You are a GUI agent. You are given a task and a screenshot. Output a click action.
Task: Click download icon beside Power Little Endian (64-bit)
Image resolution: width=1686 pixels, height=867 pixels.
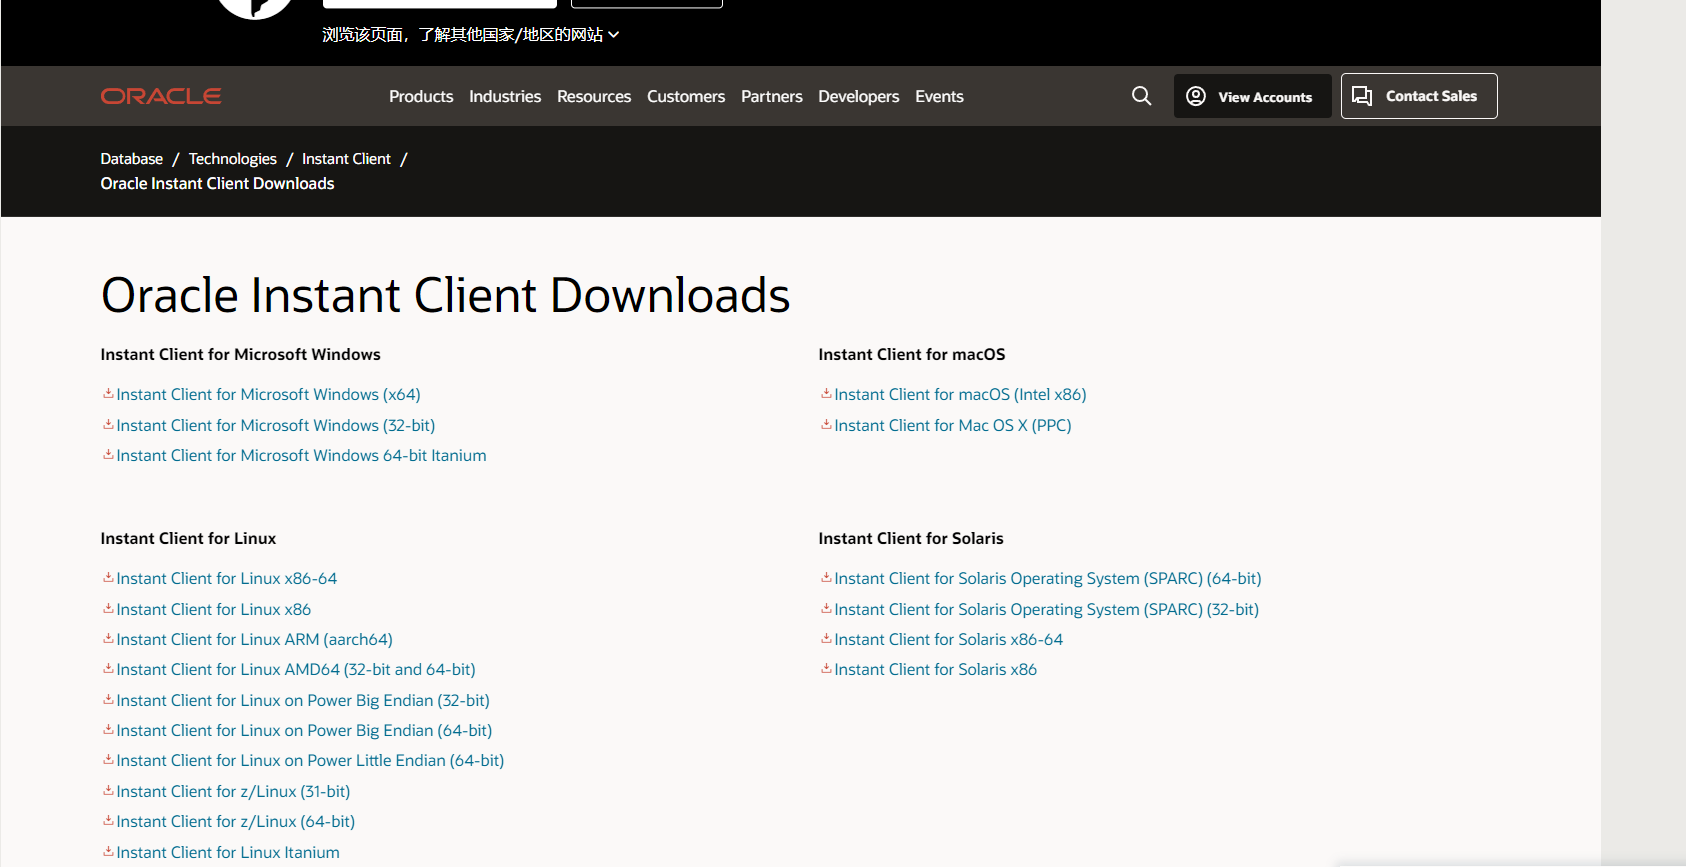pyautogui.click(x=108, y=760)
